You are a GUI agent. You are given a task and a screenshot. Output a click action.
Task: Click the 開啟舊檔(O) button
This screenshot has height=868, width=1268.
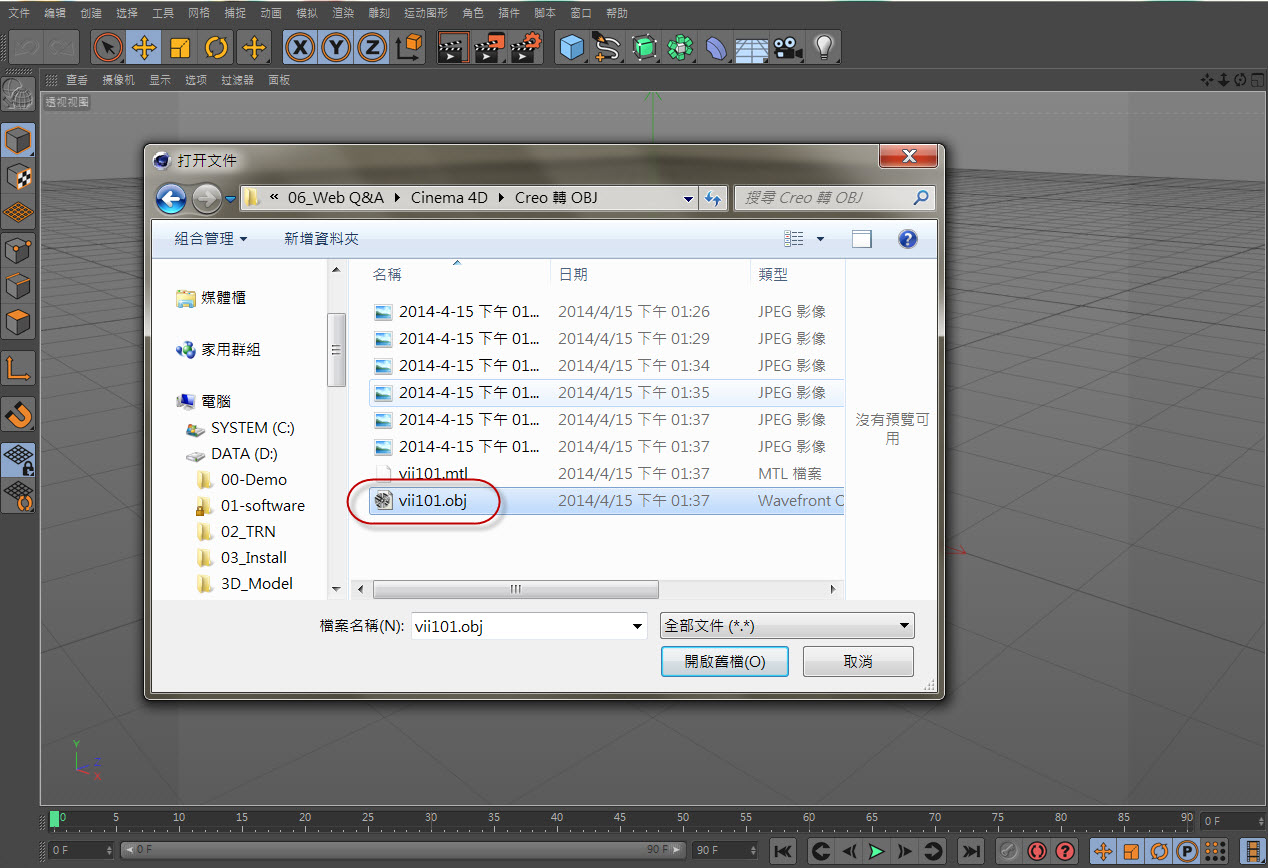click(x=725, y=662)
